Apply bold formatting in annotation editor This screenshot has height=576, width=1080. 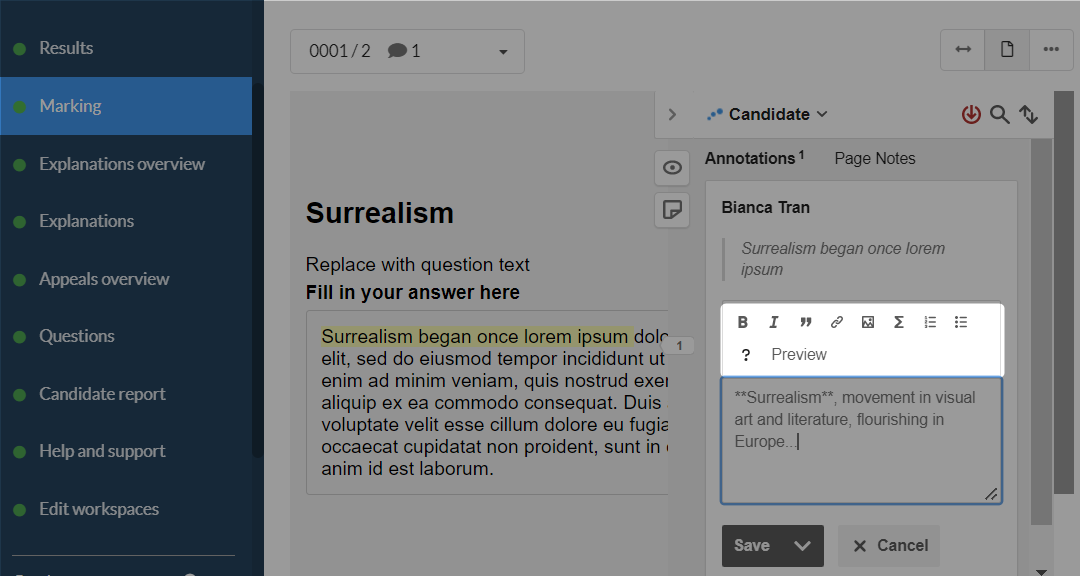(742, 322)
